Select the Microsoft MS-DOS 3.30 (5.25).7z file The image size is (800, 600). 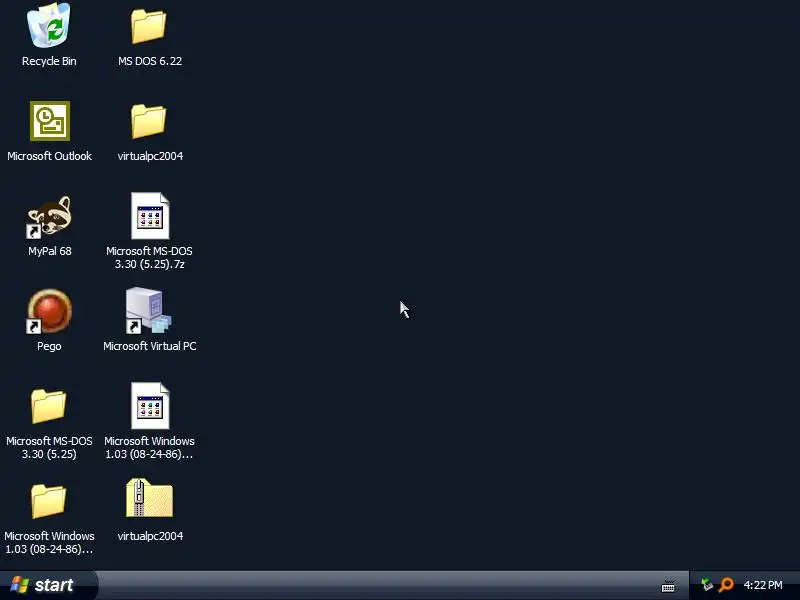coord(149,215)
